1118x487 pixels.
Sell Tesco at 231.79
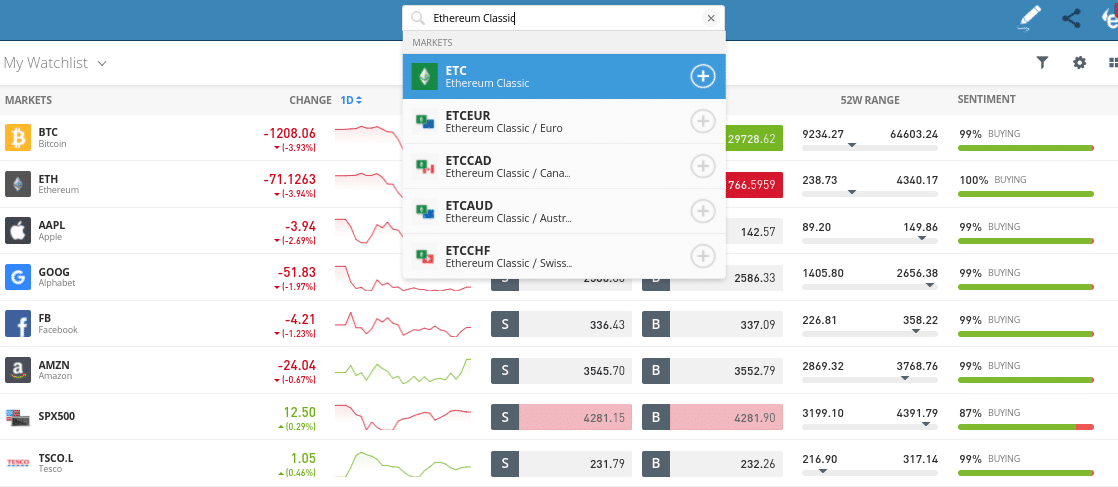[561, 463]
